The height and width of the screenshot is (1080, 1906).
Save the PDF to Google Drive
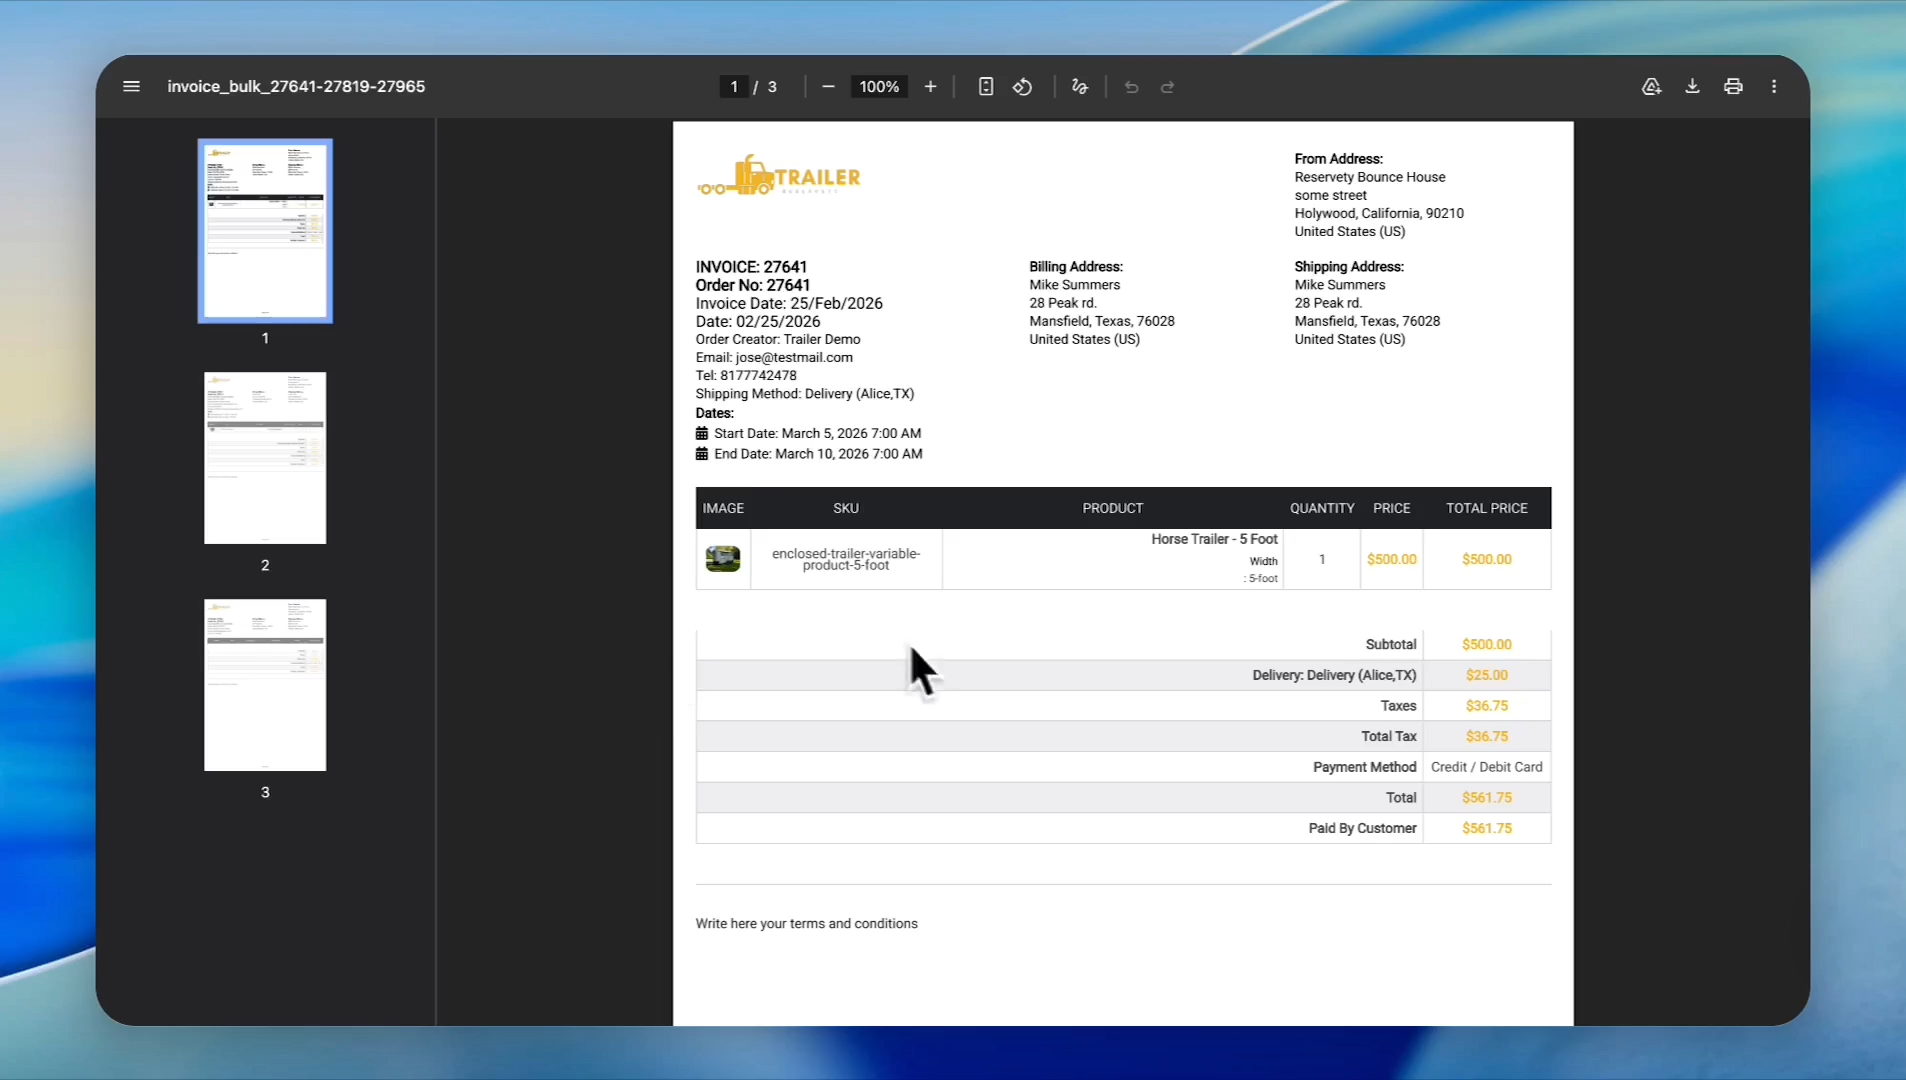[1651, 87]
